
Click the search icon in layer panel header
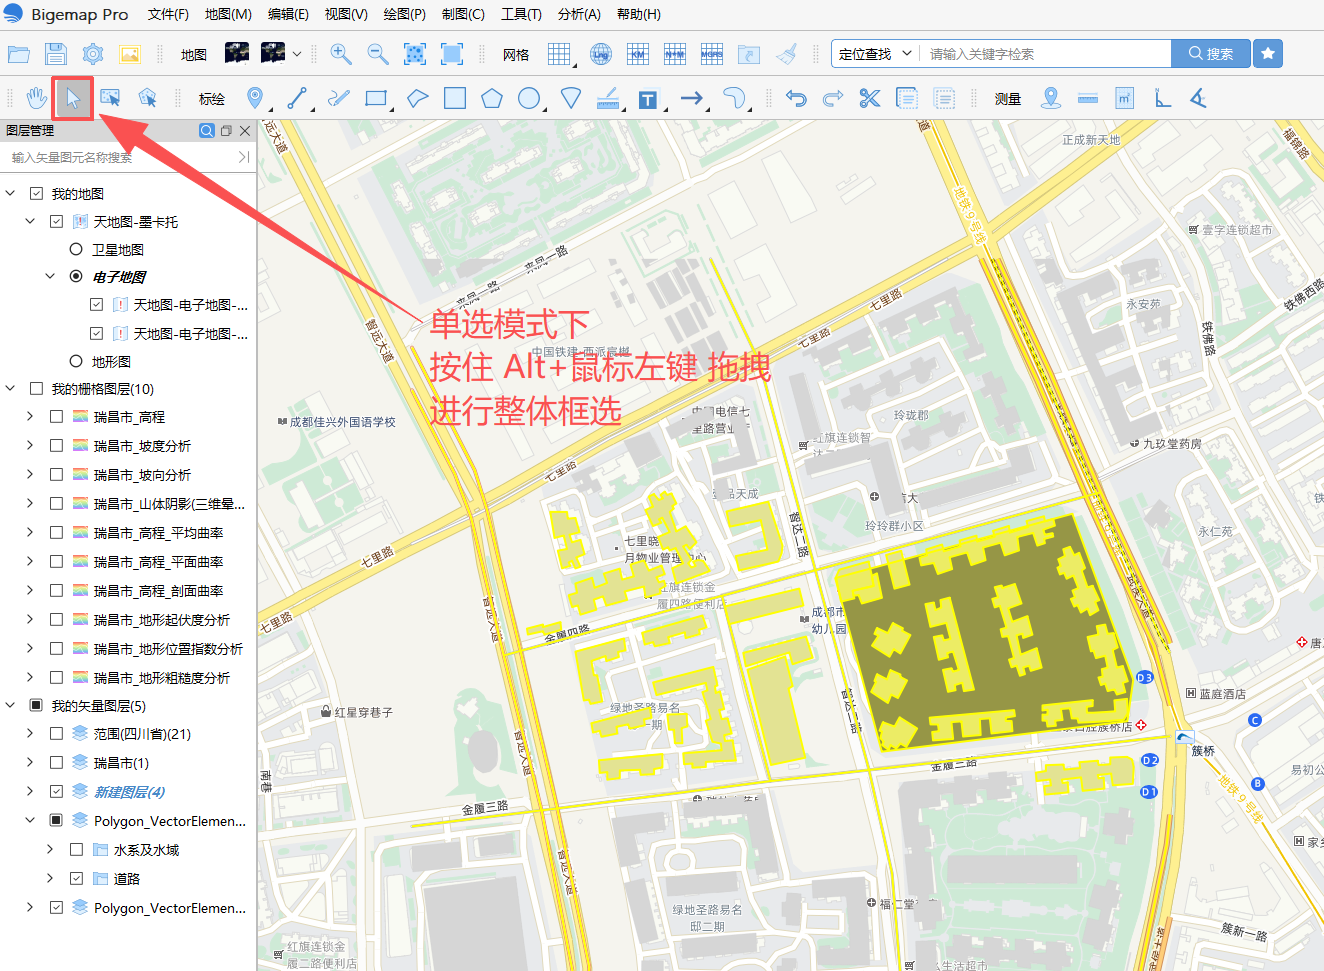coord(207,130)
